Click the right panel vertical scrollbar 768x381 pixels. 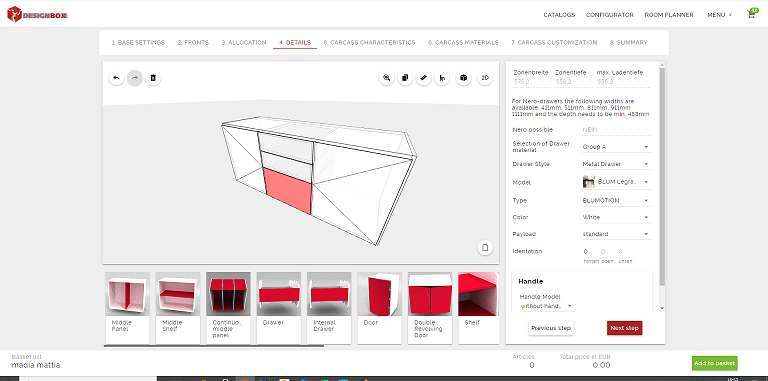point(662,176)
